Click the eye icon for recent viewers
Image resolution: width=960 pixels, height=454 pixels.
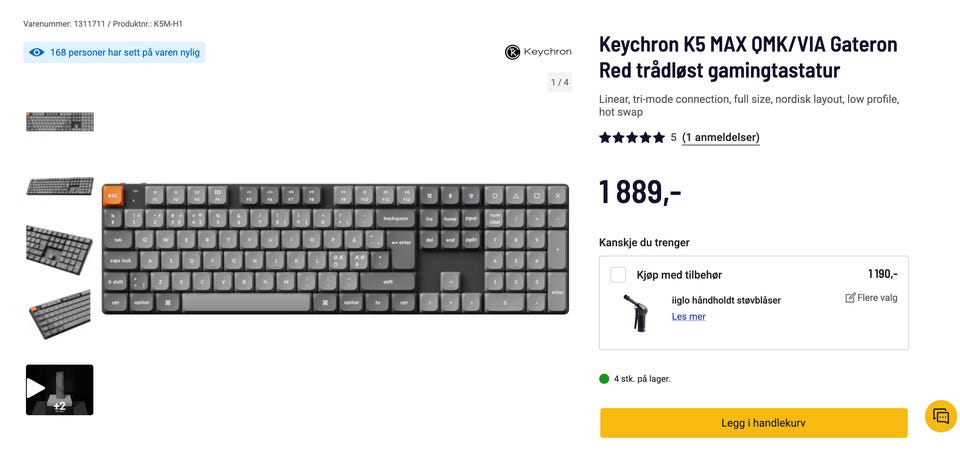pos(37,52)
